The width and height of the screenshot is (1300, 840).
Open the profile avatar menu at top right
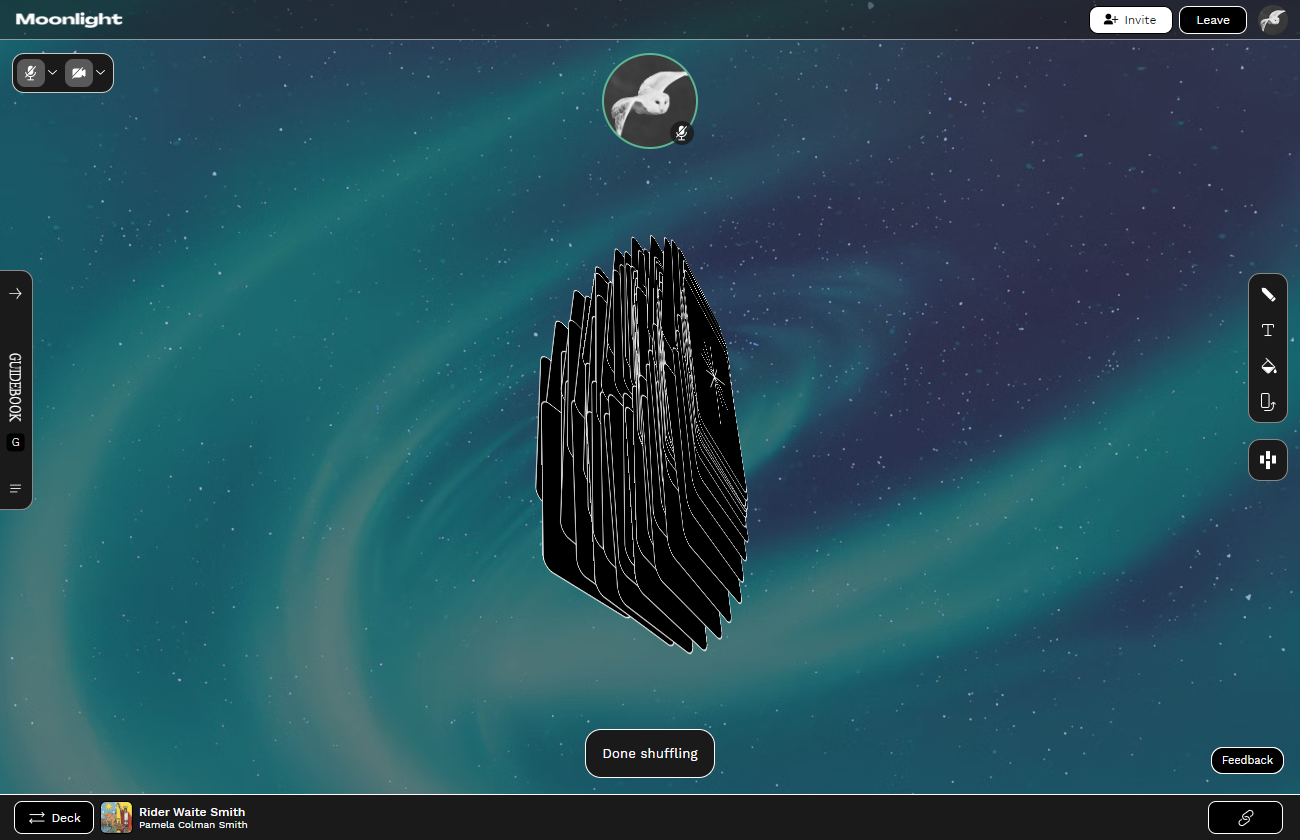(x=1272, y=19)
